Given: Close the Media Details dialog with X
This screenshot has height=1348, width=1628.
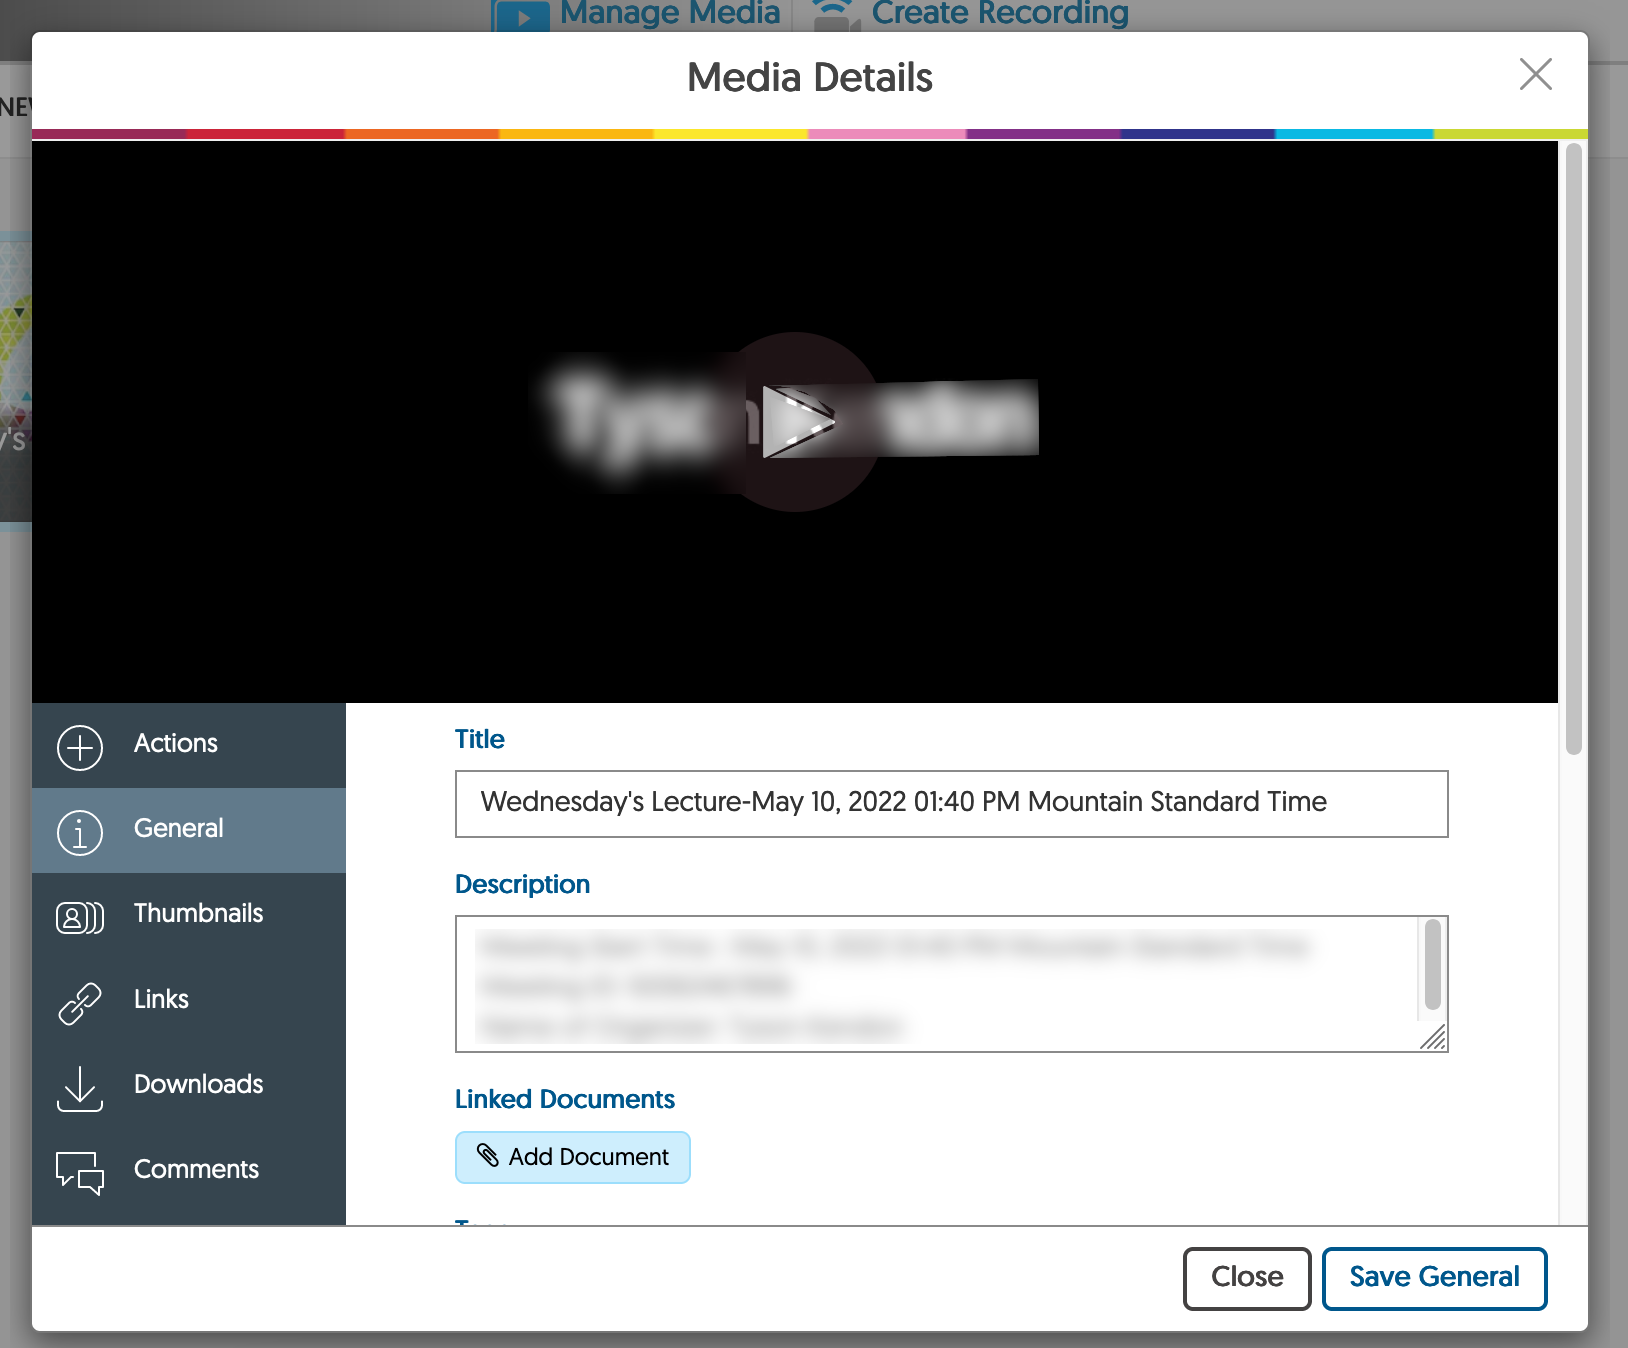Looking at the screenshot, I should click(1535, 74).
